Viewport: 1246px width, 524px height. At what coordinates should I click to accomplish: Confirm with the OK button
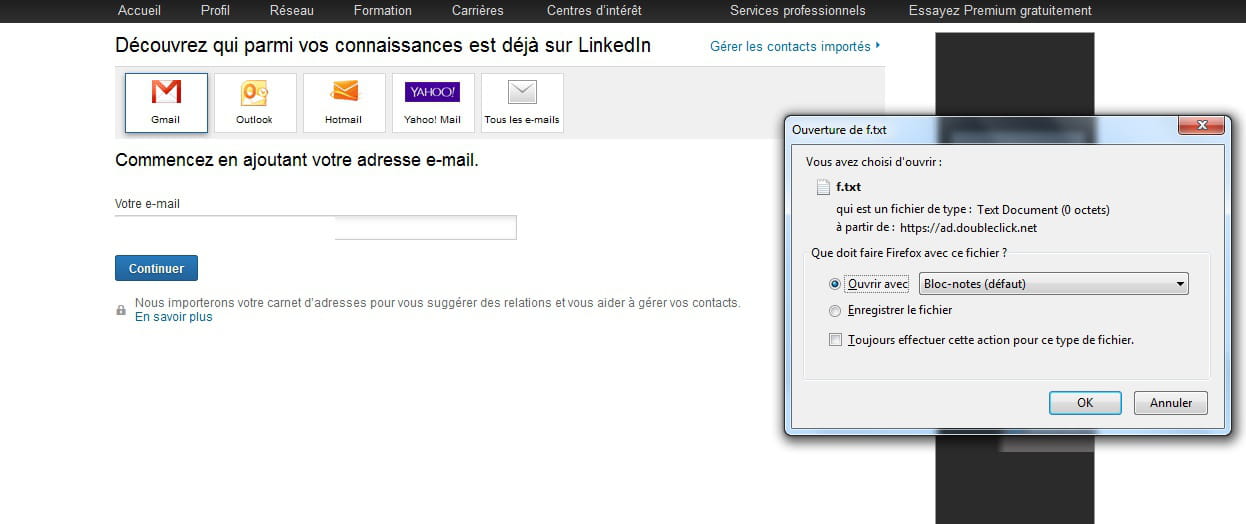click(x=1085, y=403)
